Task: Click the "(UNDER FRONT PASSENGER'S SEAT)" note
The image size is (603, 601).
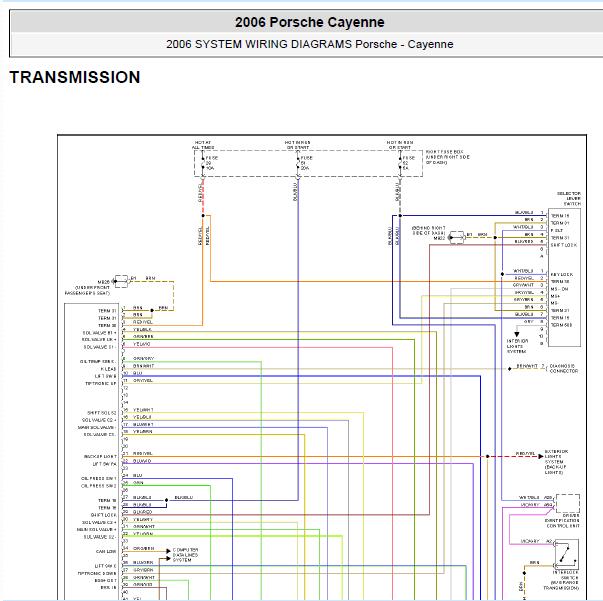Action: [x=88, y=290]
